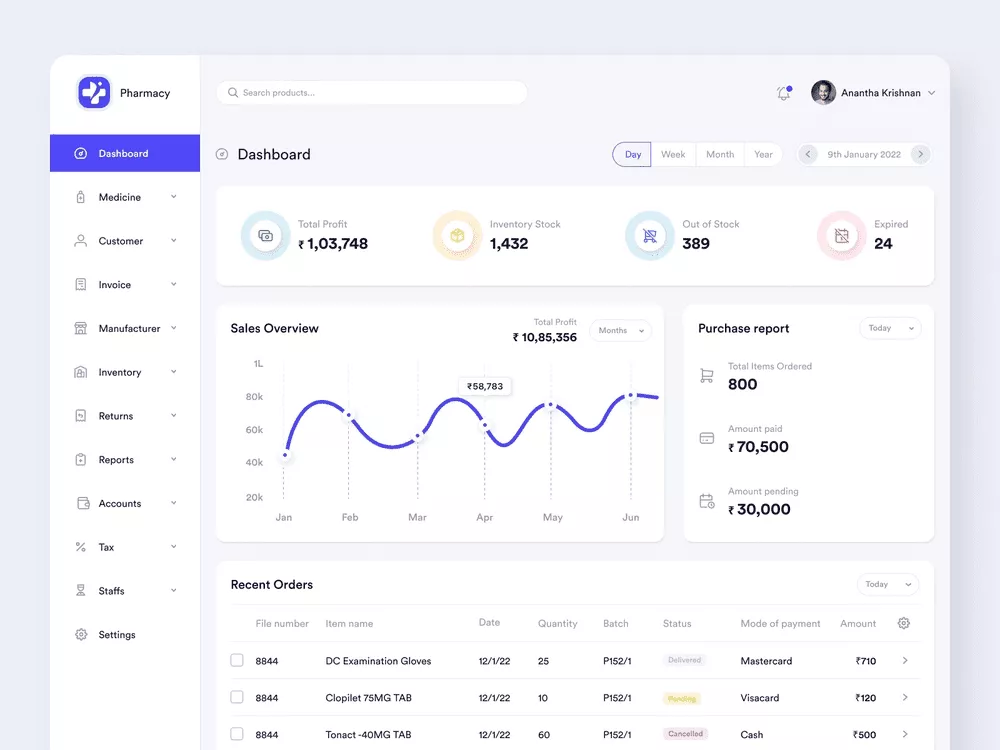Viewport: 1000px width, 750px height.
Task: Open details arrow for Mastercard order row
Action: [905, 660]
